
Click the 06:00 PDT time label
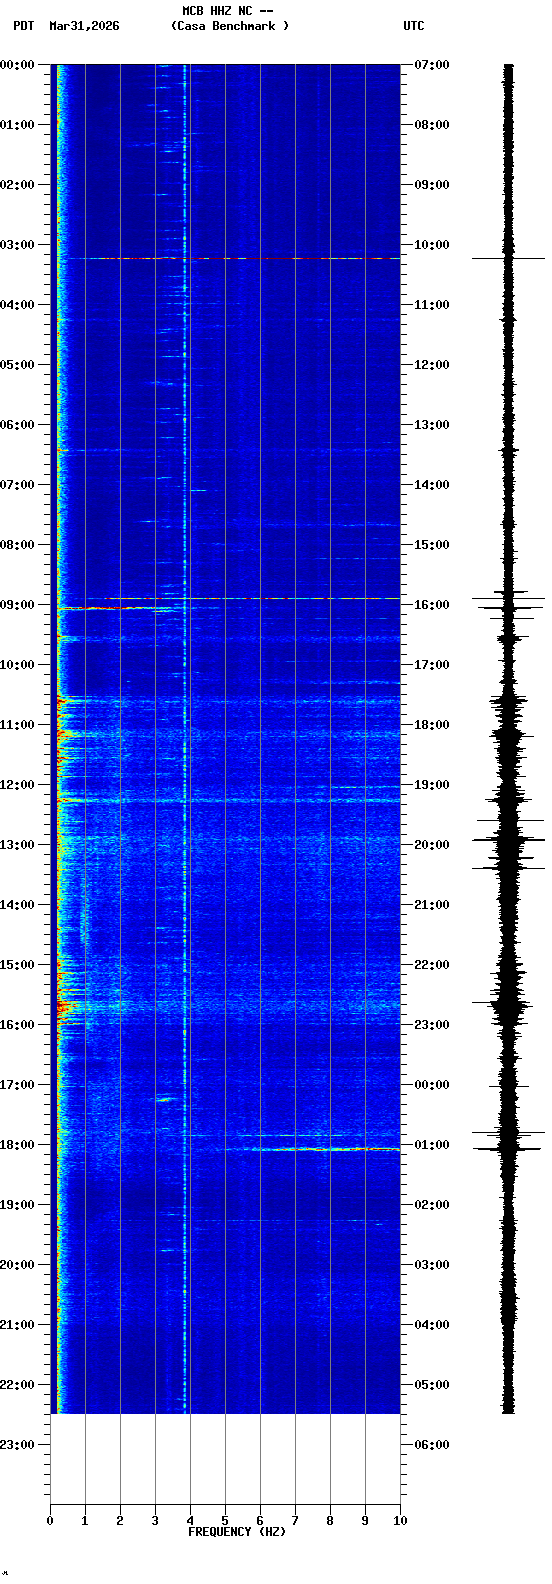tap(18, 425)
